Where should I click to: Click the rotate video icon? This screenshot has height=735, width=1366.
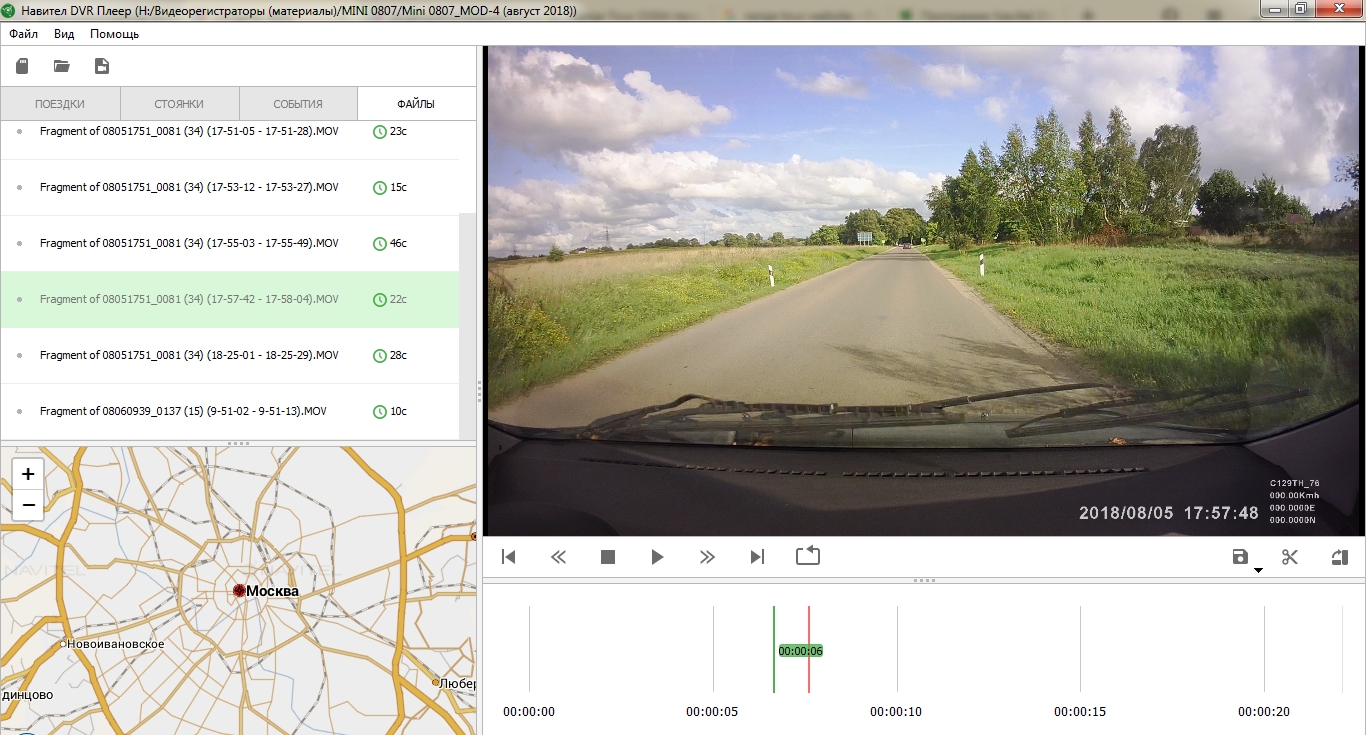click(x=808, y=556)
